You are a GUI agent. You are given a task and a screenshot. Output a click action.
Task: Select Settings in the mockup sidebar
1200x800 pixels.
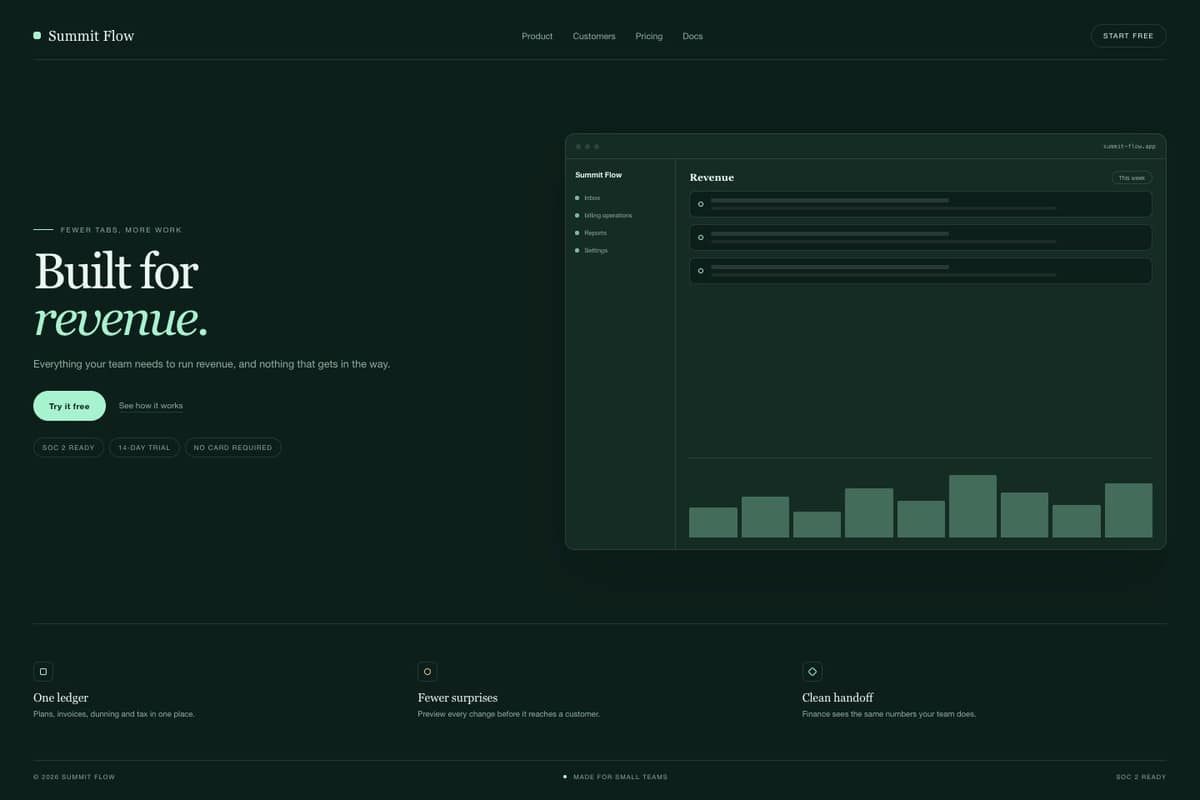click(595, 250)
